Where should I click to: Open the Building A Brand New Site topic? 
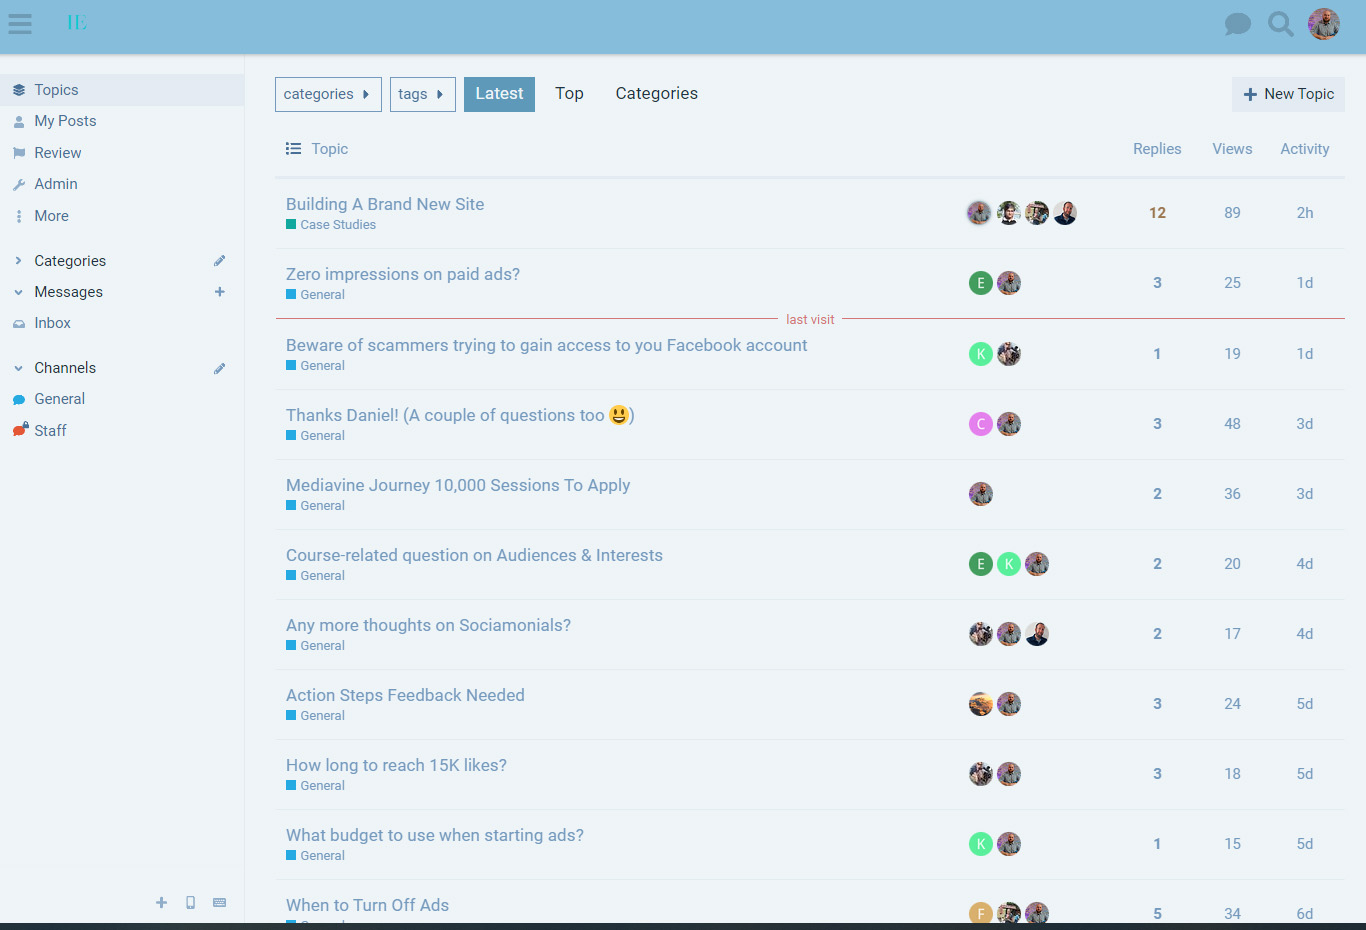pyautogui.click(x=385, y=204)
